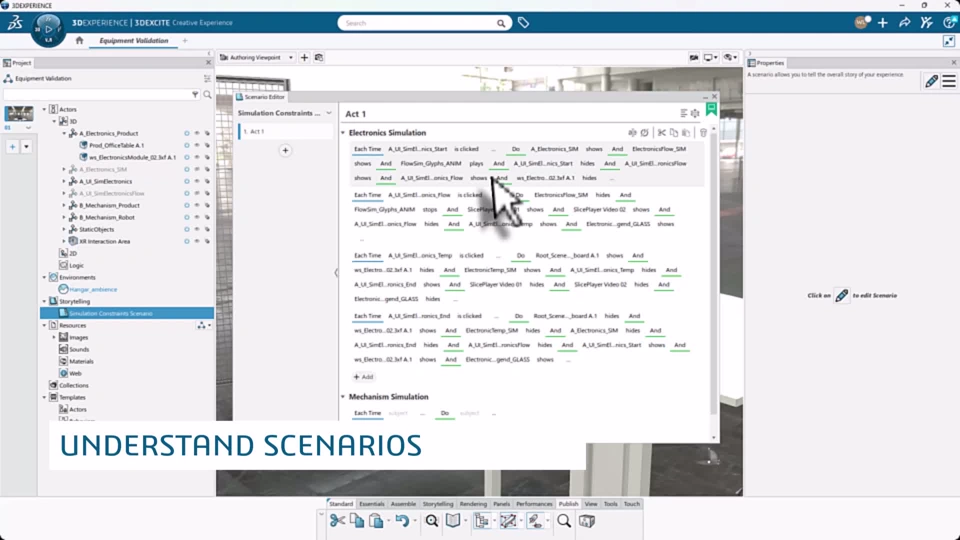Screen dimensions: 960x540
Task: Click the green bookmark icon in the Scenario Editor
Action: (x=711, y=109)
